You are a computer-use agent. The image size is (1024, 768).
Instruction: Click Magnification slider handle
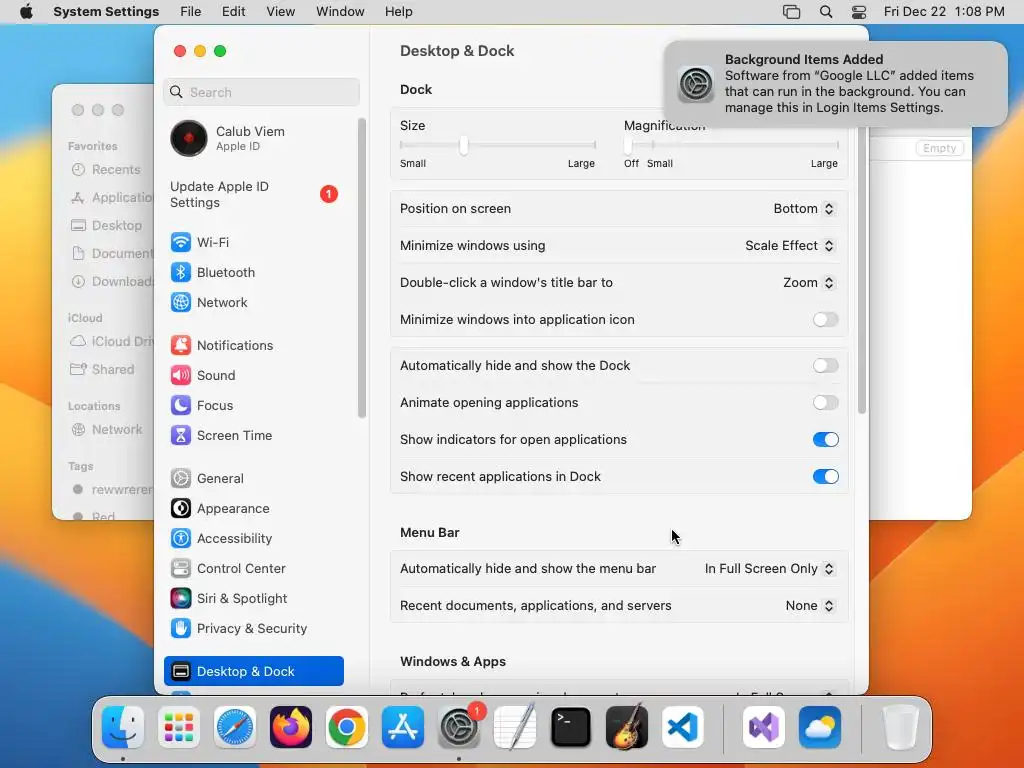(x=628, y=145)
